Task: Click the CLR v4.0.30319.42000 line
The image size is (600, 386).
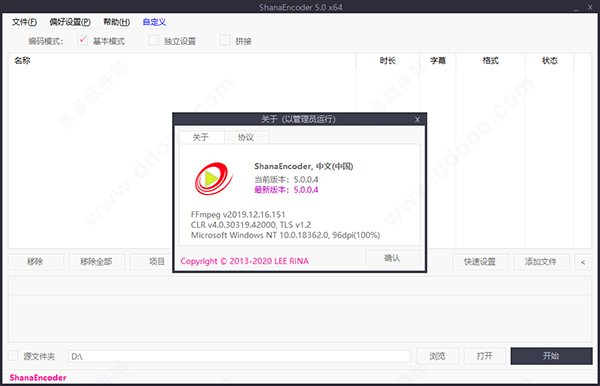Action: click(251, 225)
